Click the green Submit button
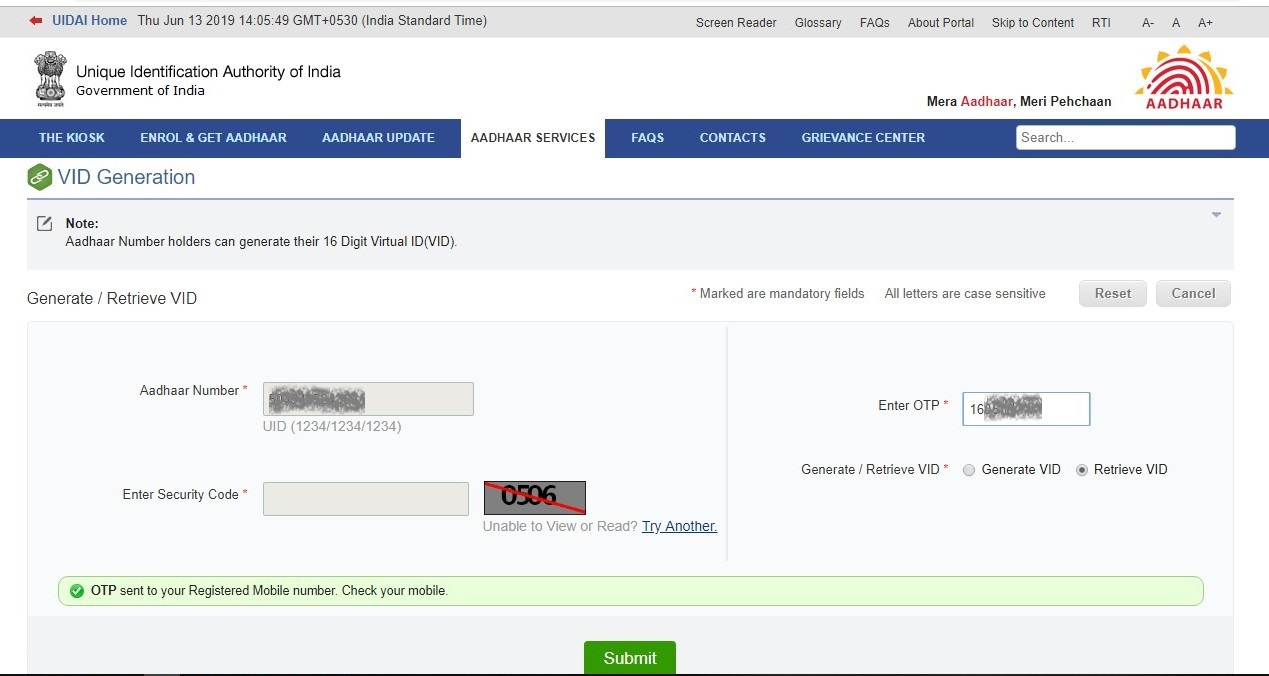 click(x=630, y=657)
